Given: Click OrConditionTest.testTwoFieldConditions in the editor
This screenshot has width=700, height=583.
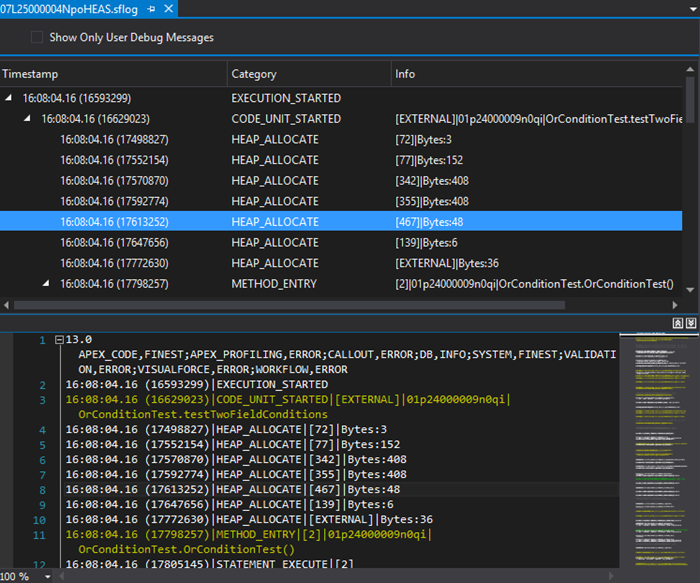Looking at the screenshot, I should (x=203, y=414).
